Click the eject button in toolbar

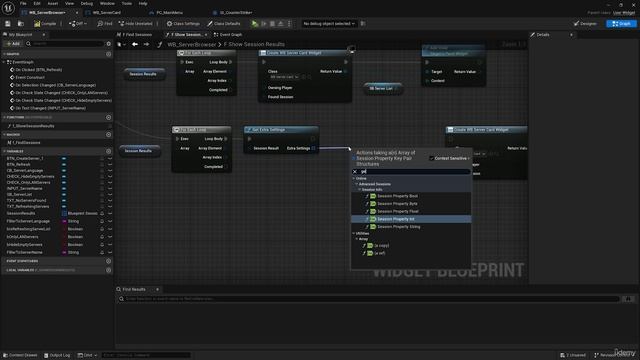coord(281,24)
